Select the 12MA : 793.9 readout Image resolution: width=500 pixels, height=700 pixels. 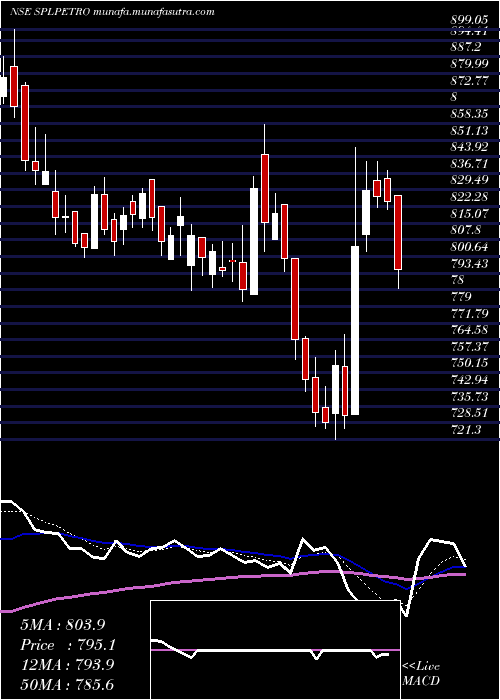[x=67, y=665]
